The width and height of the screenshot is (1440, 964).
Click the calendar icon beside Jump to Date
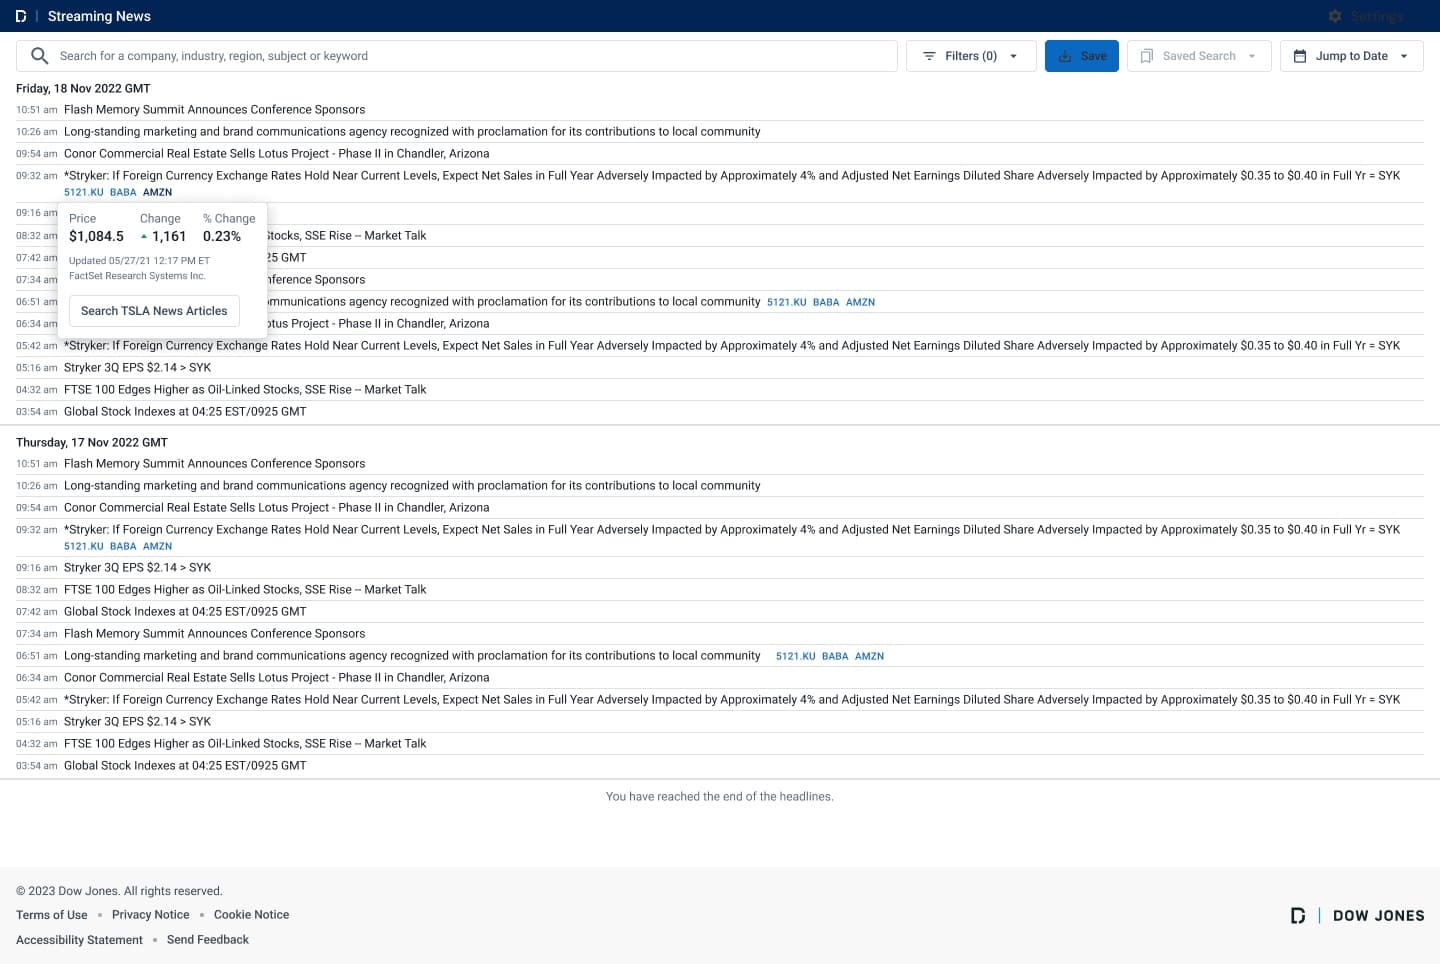pos(1300,56)
